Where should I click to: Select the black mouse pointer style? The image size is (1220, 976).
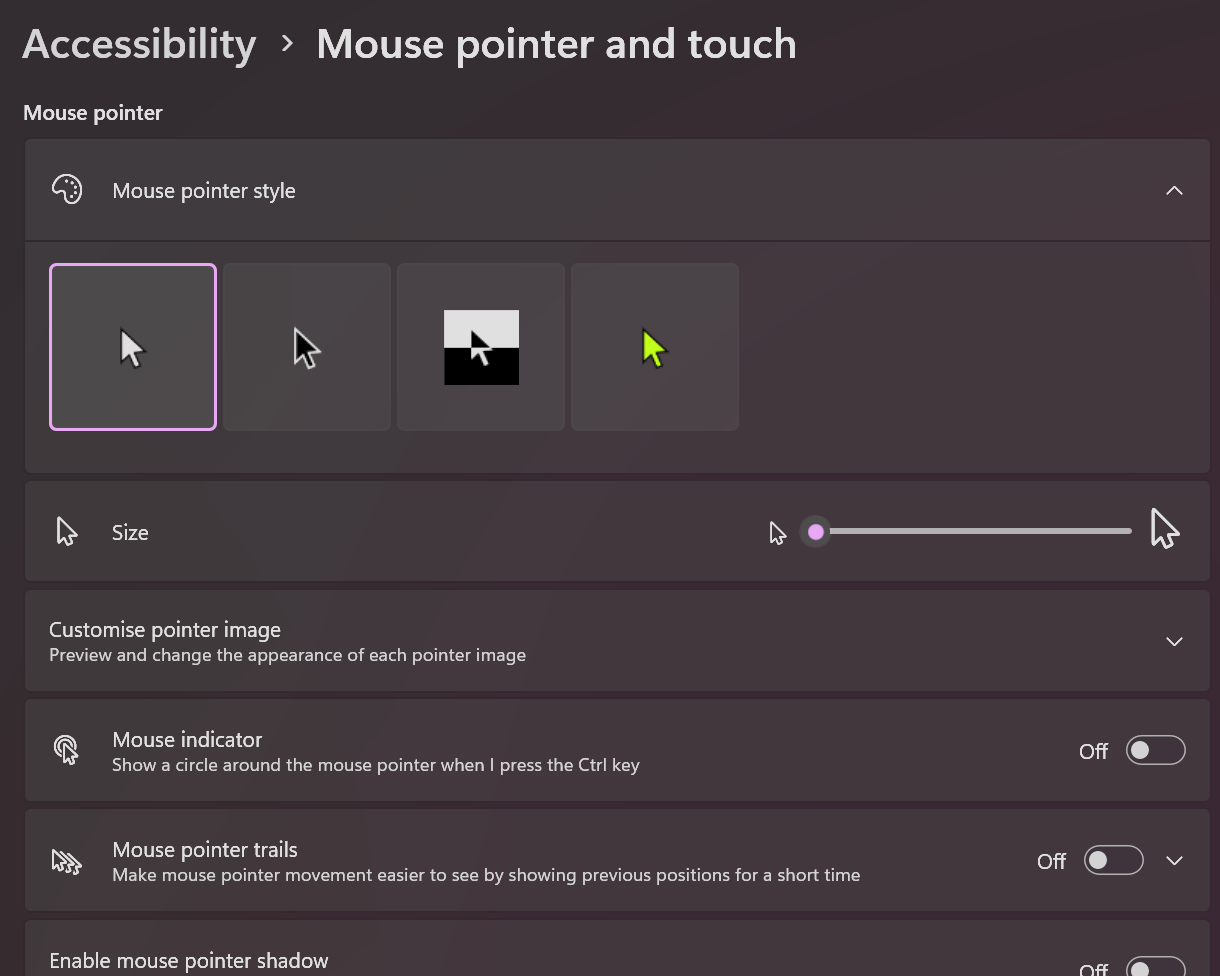pos(307,347)
